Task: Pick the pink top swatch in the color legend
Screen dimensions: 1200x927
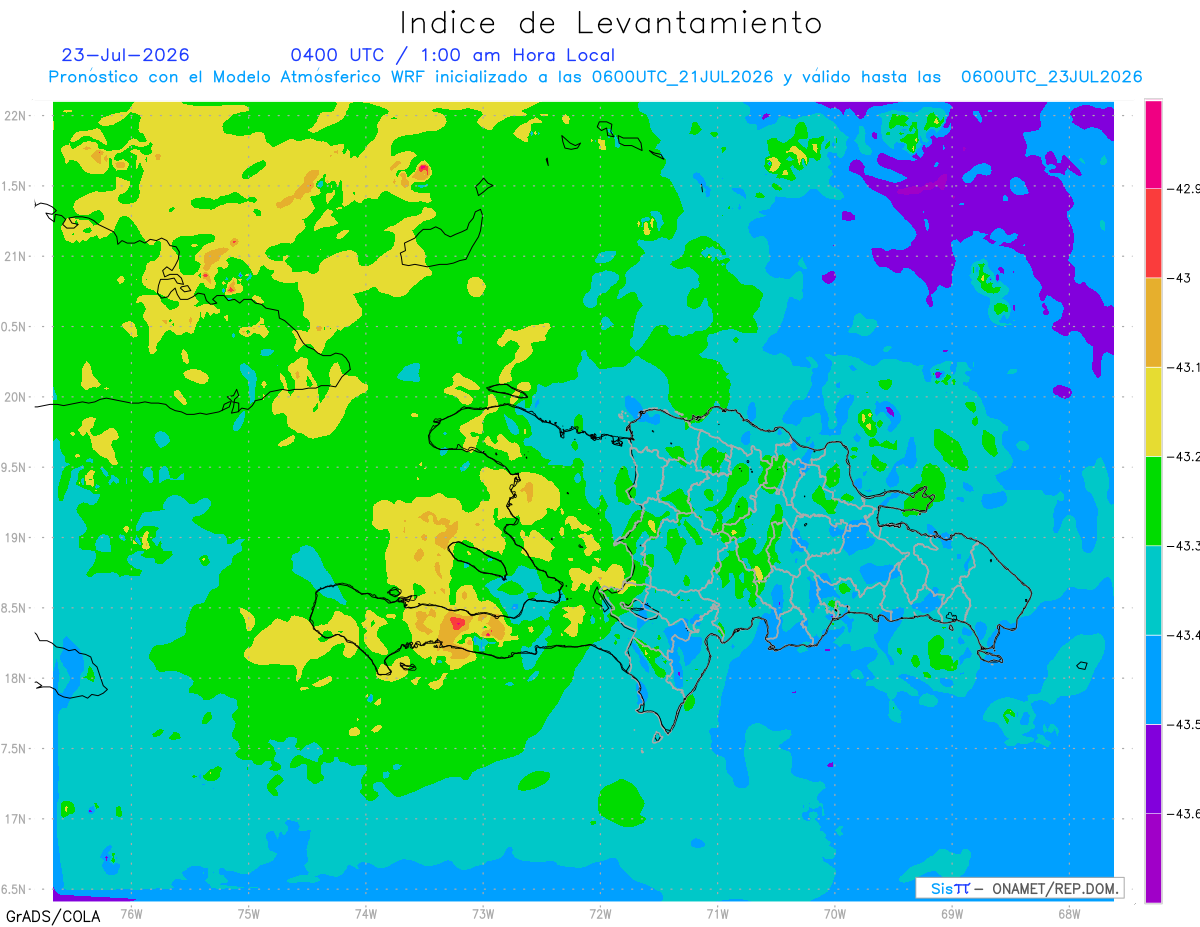Action: click(x=1153, y=144)
